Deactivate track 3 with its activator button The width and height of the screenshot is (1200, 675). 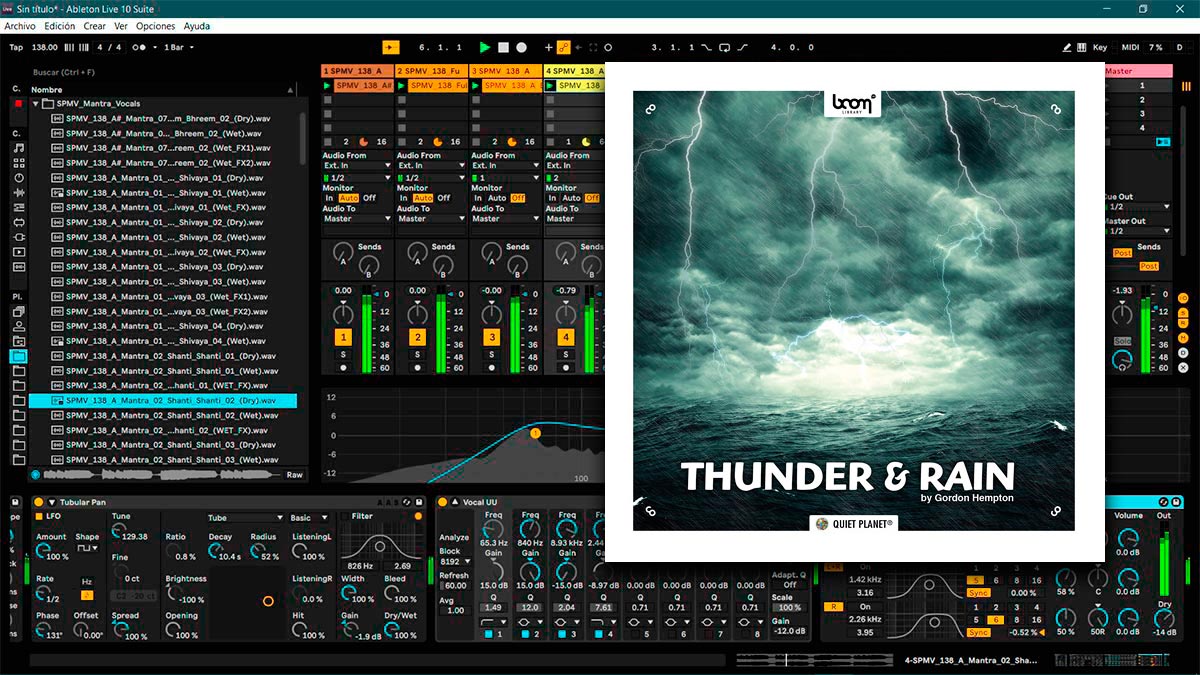[491, 337]
